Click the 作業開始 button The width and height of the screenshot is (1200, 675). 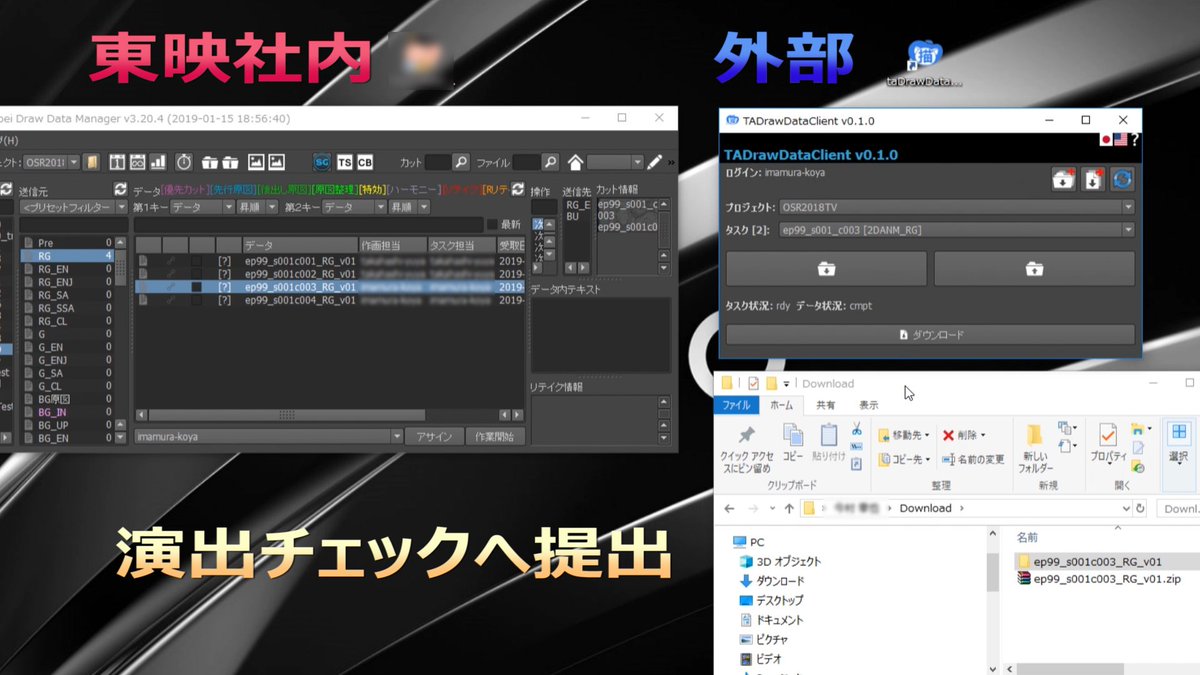click(496, 436)
